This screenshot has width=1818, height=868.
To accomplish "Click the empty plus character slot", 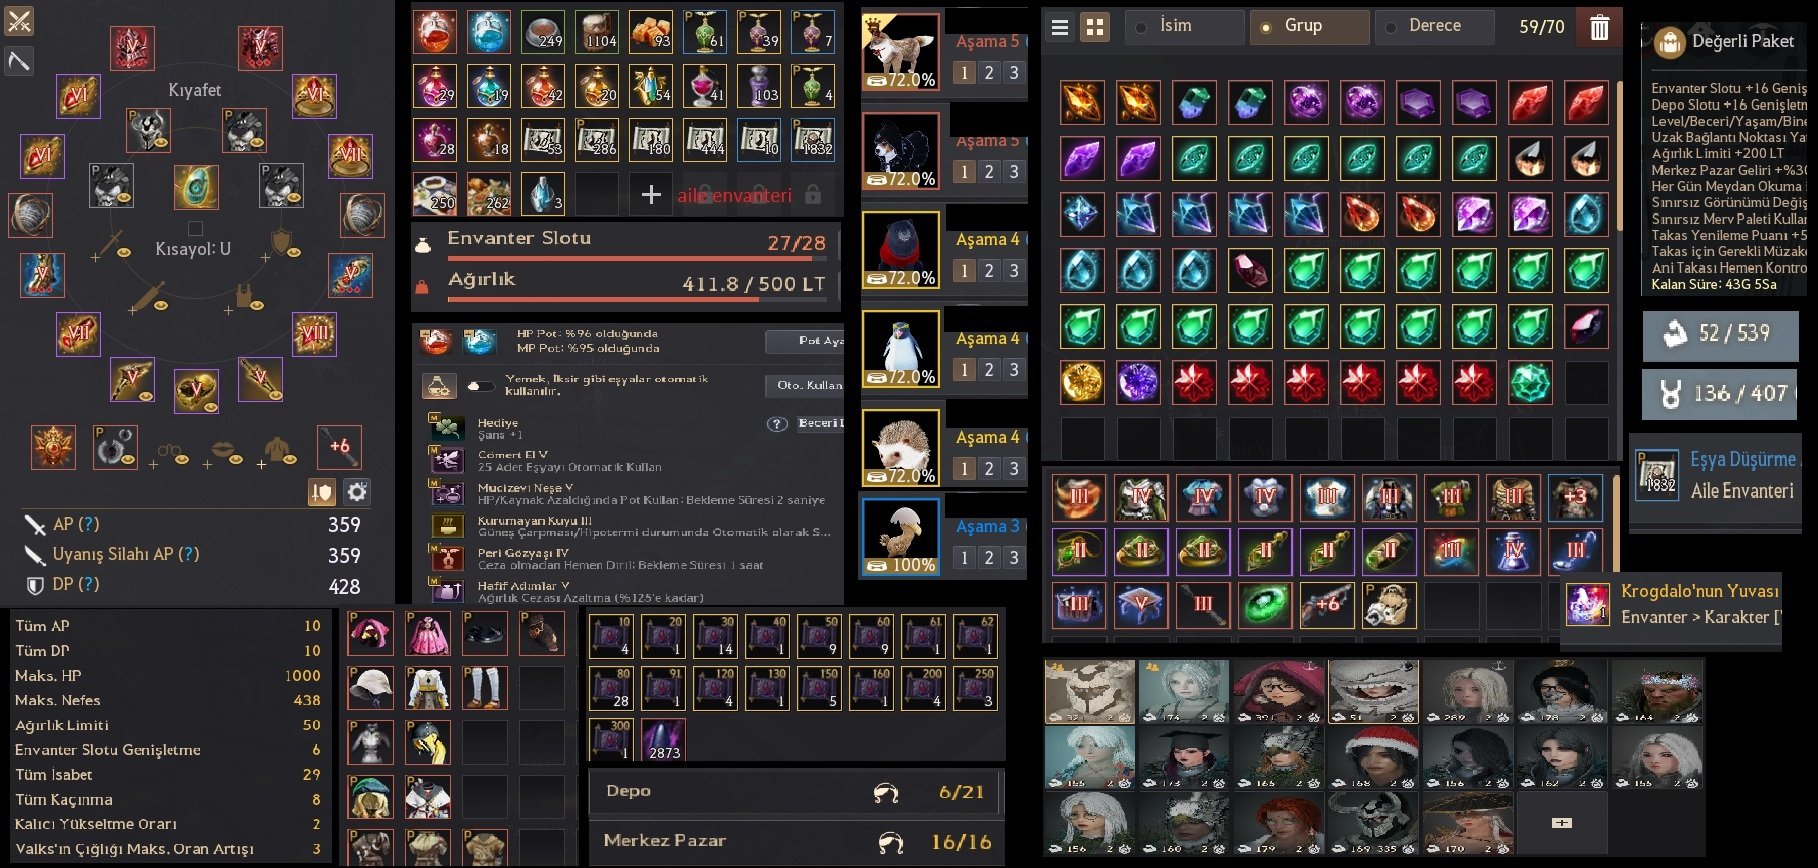I will tap(1562, 822).
